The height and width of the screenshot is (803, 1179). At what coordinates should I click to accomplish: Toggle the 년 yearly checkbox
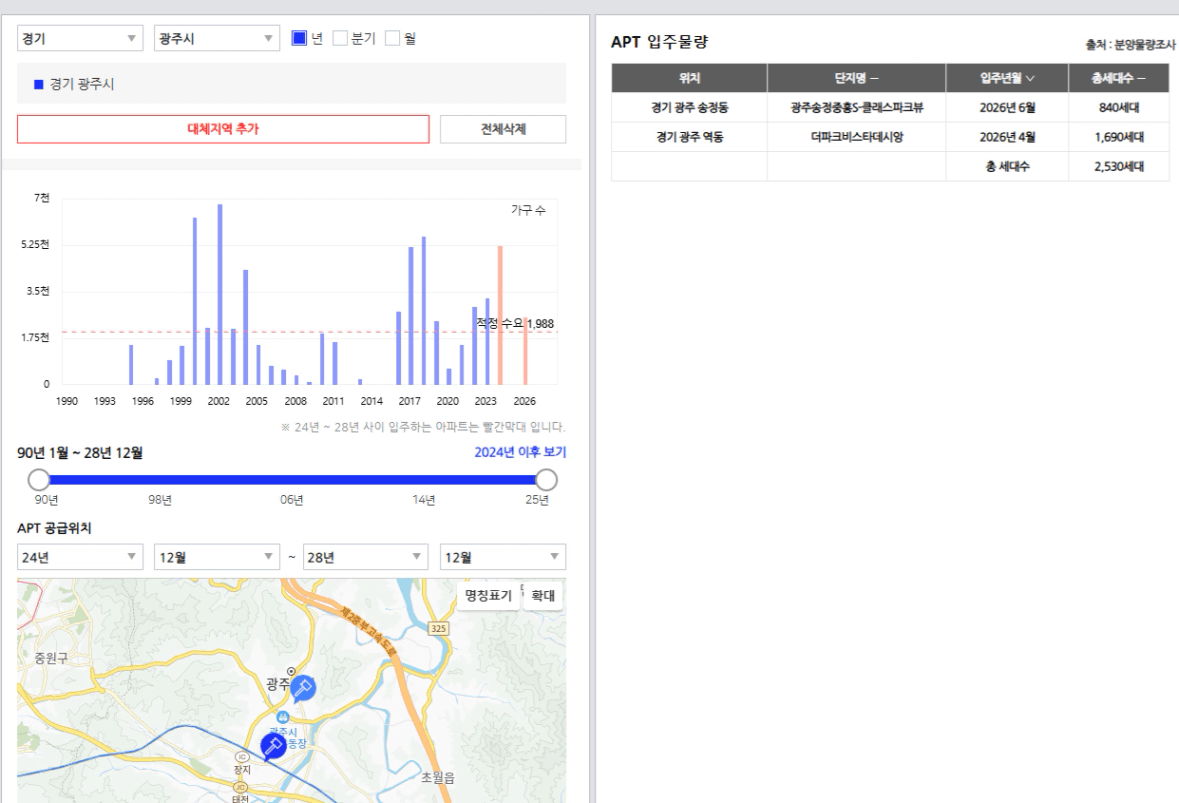click(x=299, y=38)
